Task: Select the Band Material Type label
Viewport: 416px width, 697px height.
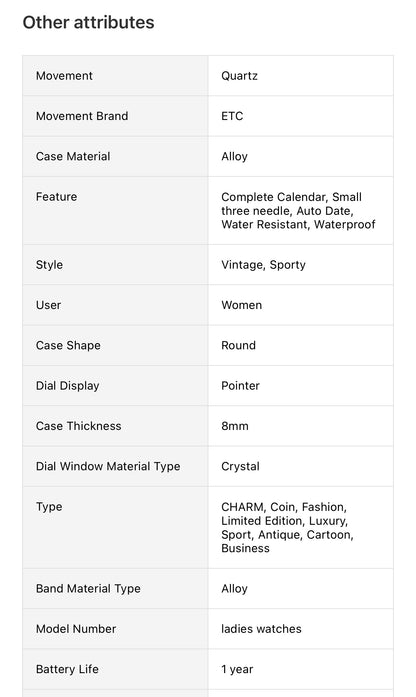Action: (88, 589)
